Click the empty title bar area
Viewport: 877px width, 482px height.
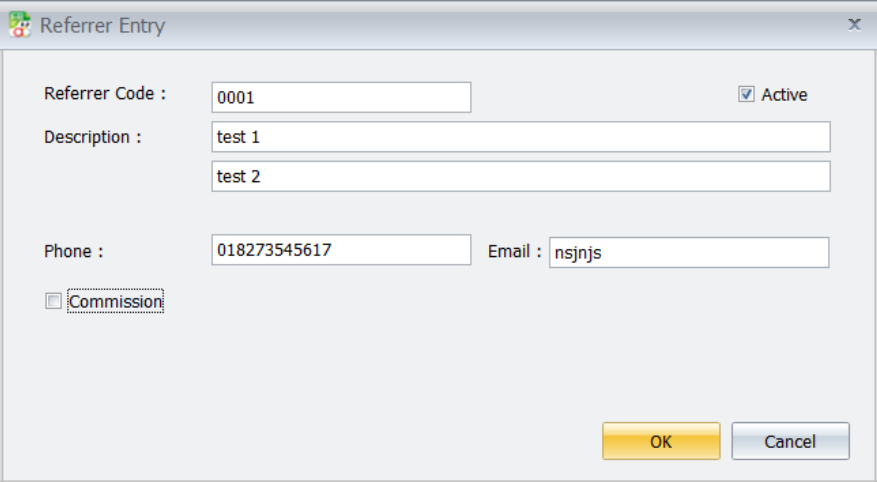(x=503, y=25)
